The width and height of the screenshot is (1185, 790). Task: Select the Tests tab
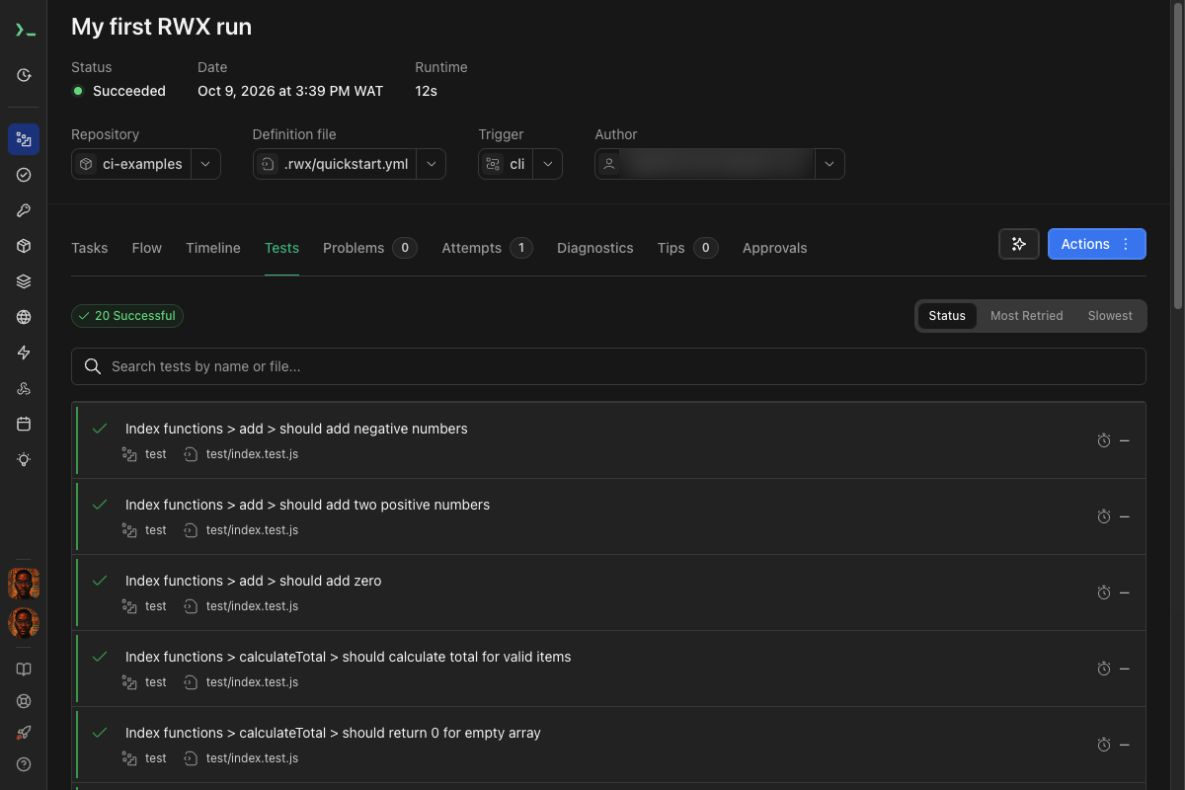[x=282, y=248]
